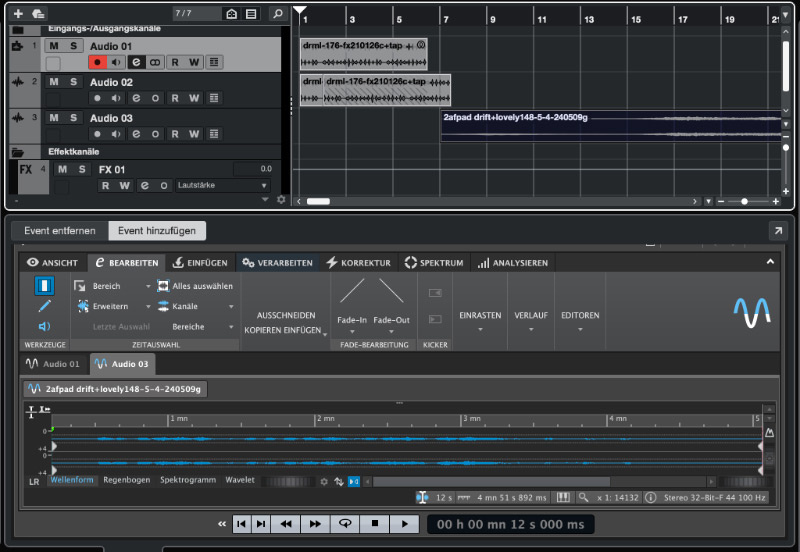Viewport: 800px width, 552px height.
Task: Open Fade-Out options arrow
Action: 391,332
